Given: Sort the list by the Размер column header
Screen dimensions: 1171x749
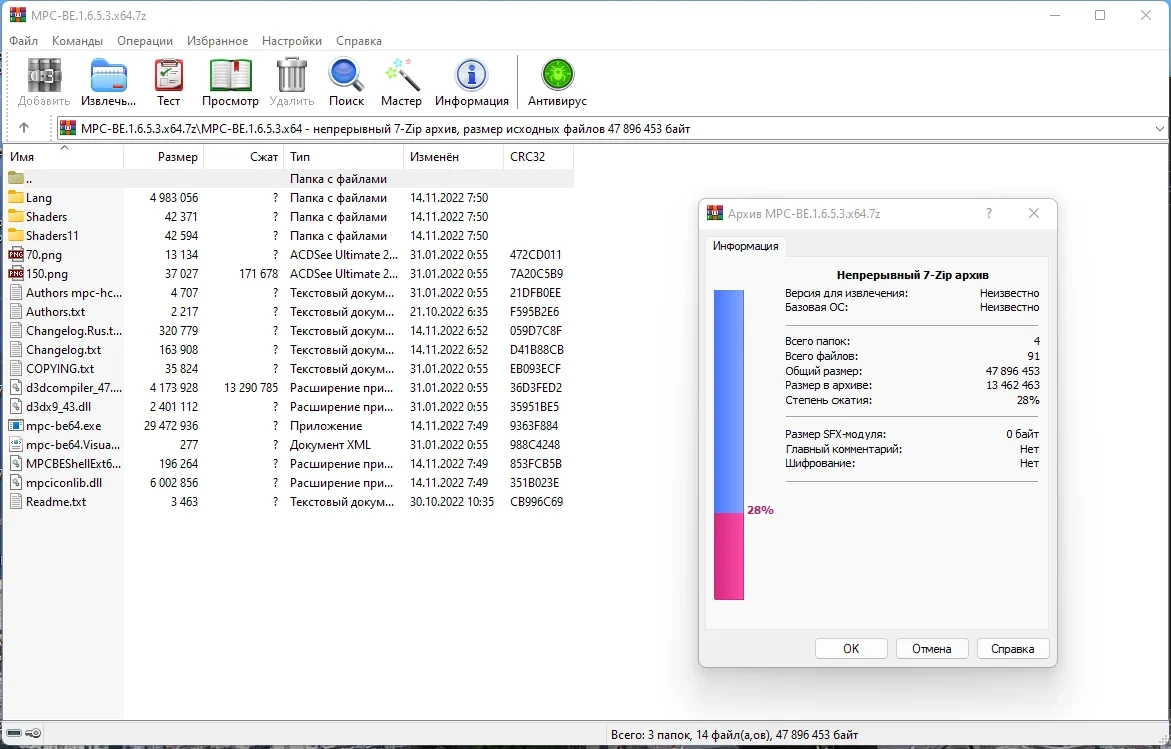Looking at the screenshot, I should pos(164,156).
